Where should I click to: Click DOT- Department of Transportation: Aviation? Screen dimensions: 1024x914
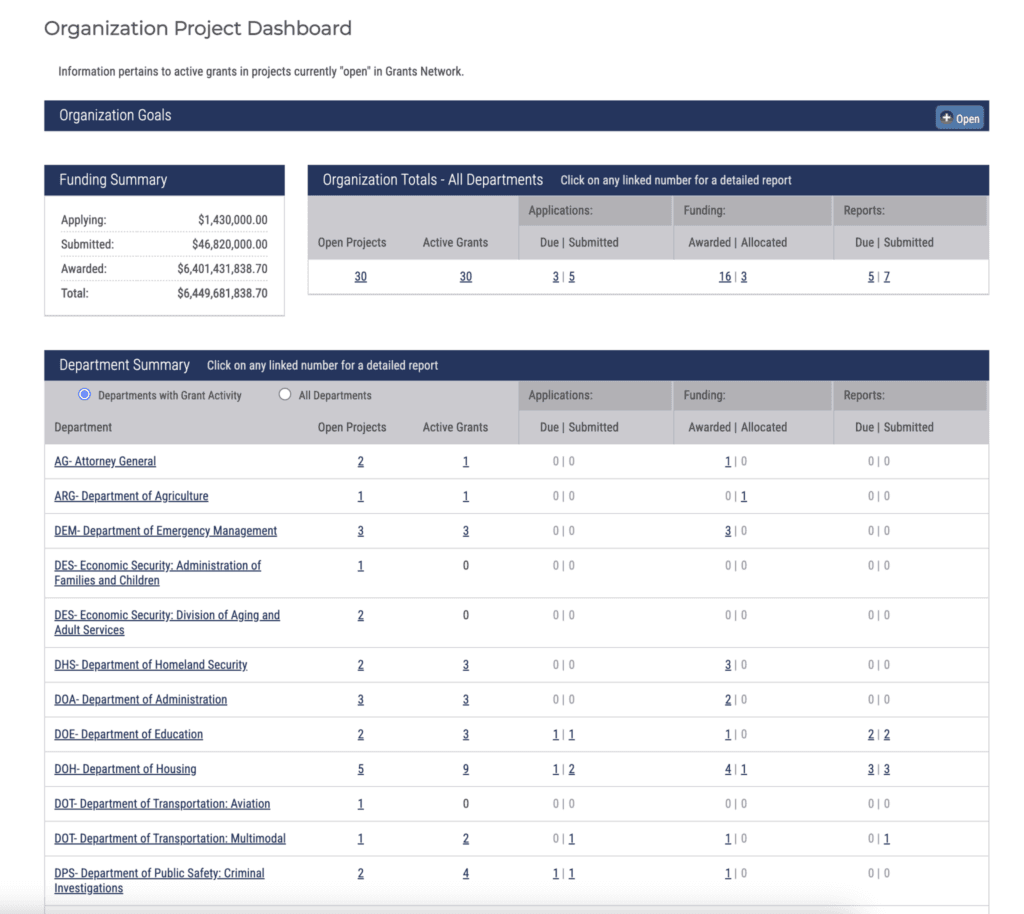(162, 804)
